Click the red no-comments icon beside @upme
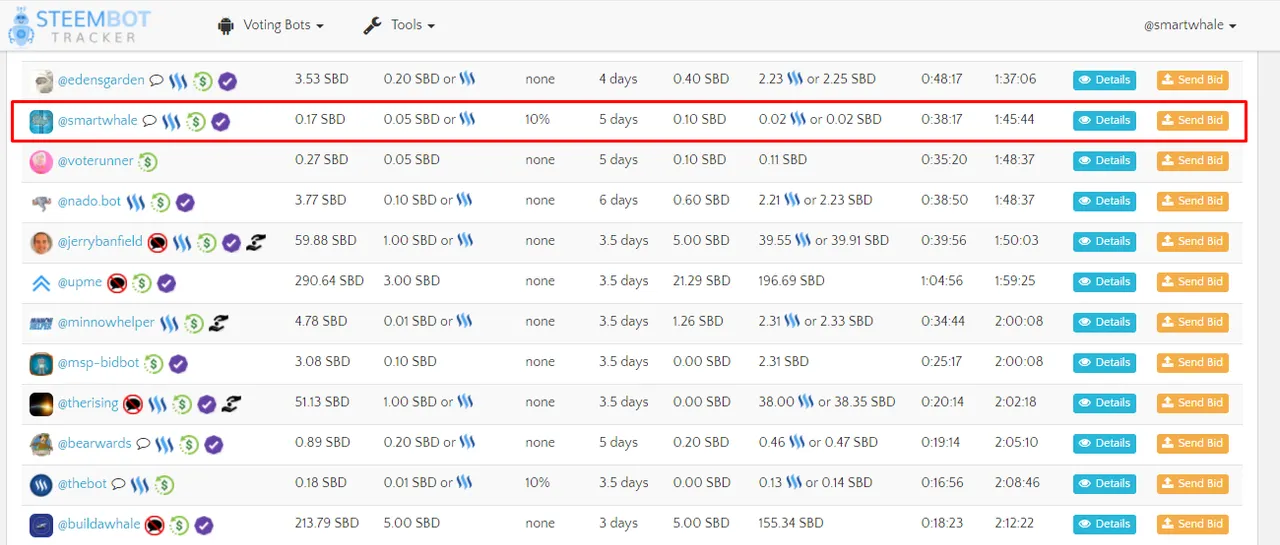Image resolution: width=1280 pixels, height=545 pixels. click(x=117, y=283)
